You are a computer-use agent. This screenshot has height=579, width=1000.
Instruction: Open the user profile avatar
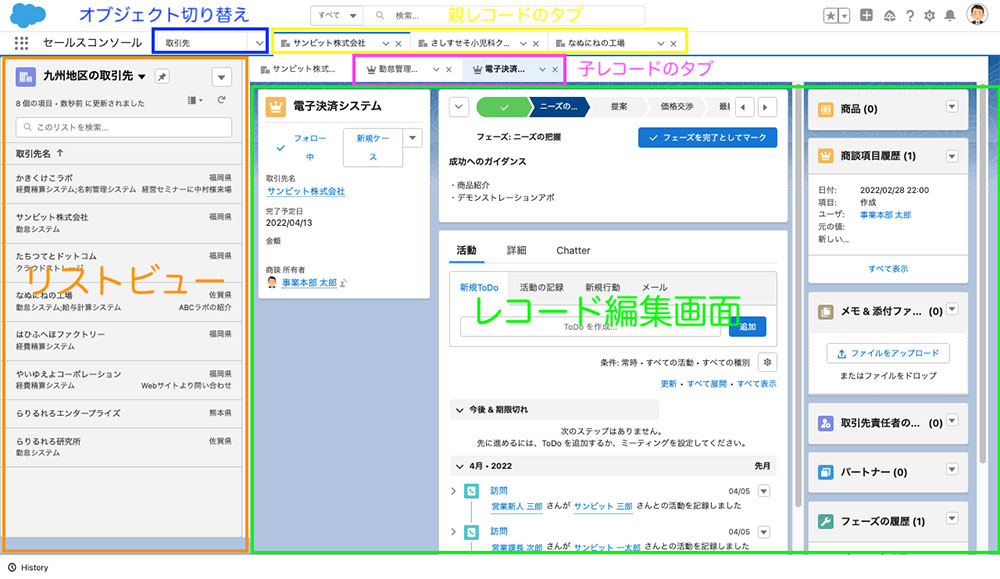(976, 14)
